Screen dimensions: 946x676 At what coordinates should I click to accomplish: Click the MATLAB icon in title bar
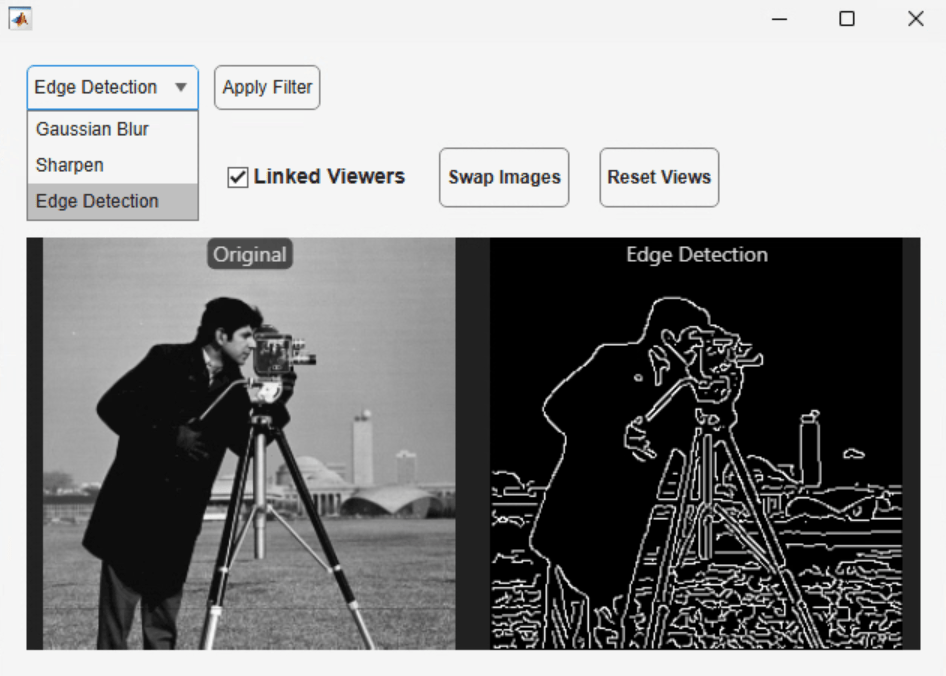coord(20,19)
